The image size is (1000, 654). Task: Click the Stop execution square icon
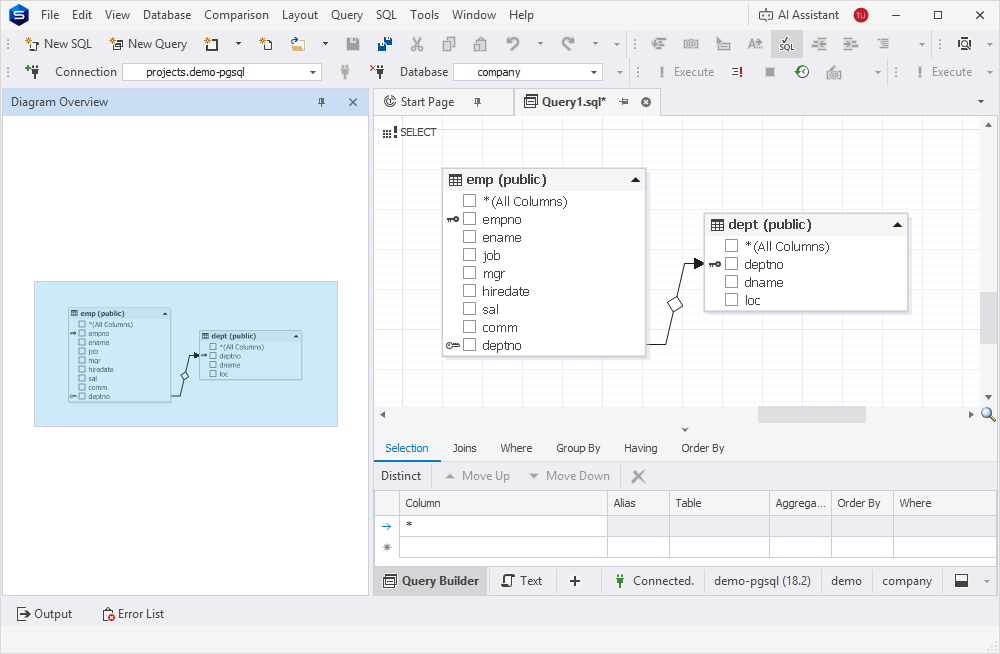pos(770,72)
